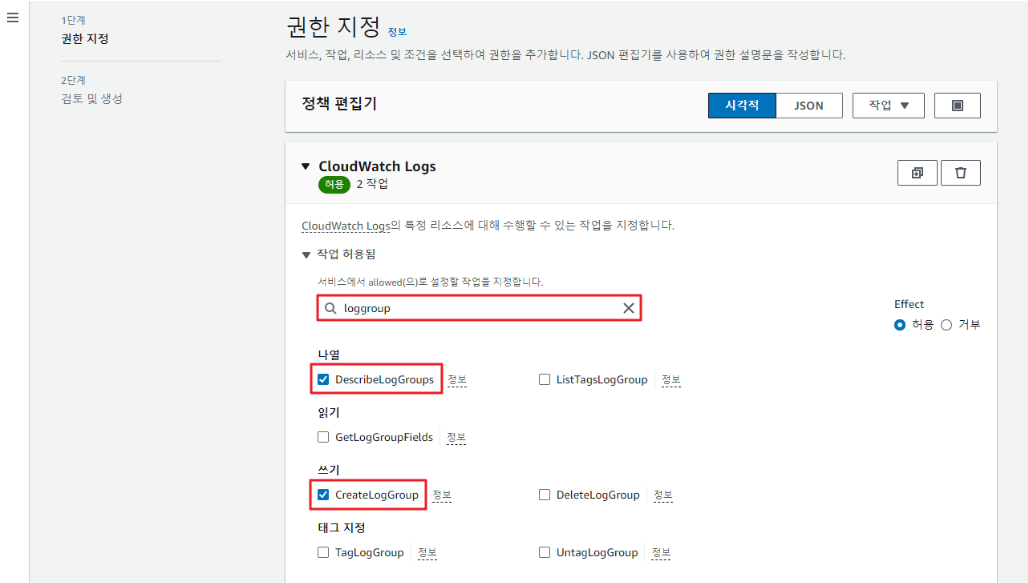Image resolution: width=1028 pixels, height=583 pixels.
Task: Click the 허용 green badge
Action: (x=334, y=184)
